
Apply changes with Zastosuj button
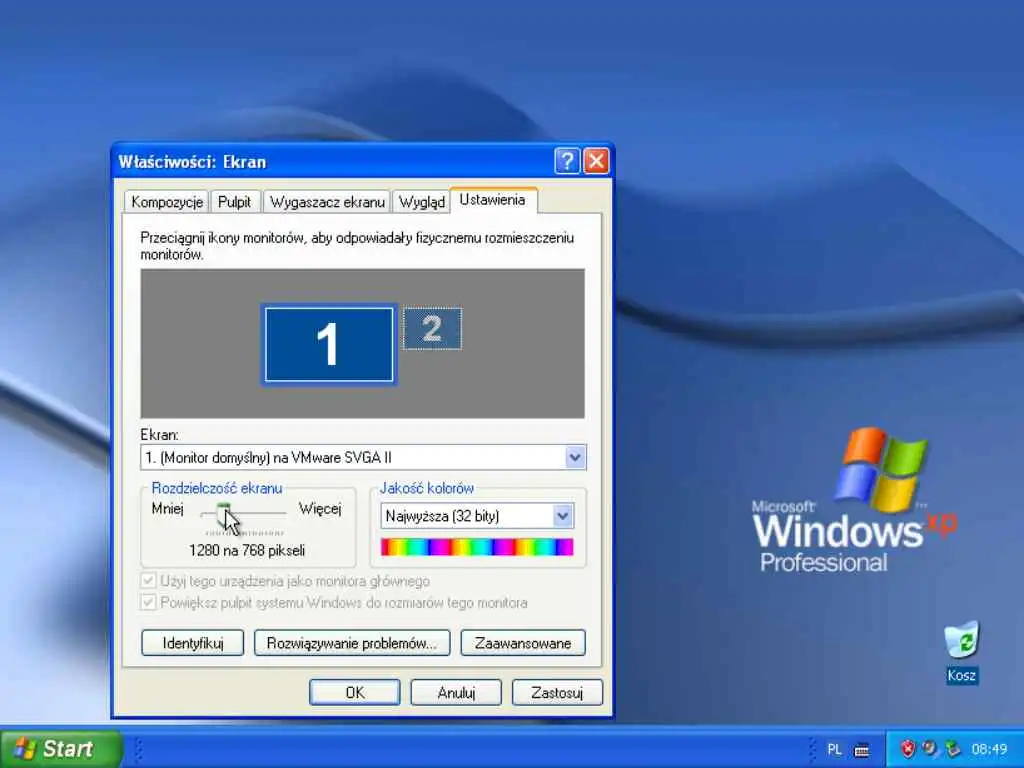(x=557, y=693)
